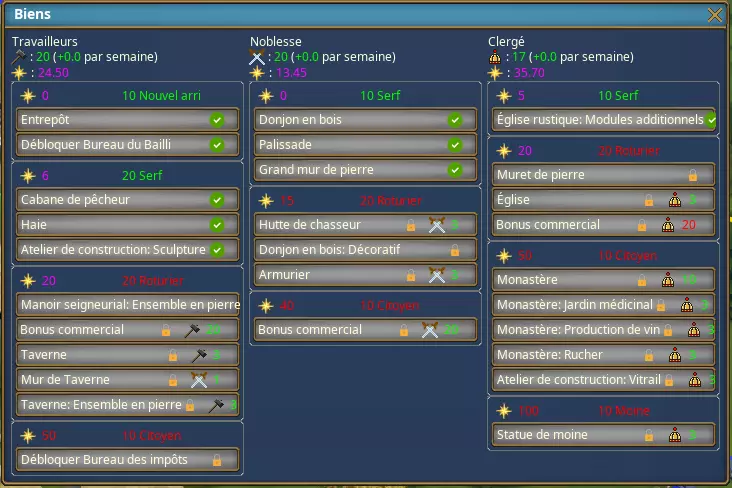The width and height of the screenshot is (732, 488).
Task: Click the Travailleurs hammer icon in the header
Action: tap(19, 57)
